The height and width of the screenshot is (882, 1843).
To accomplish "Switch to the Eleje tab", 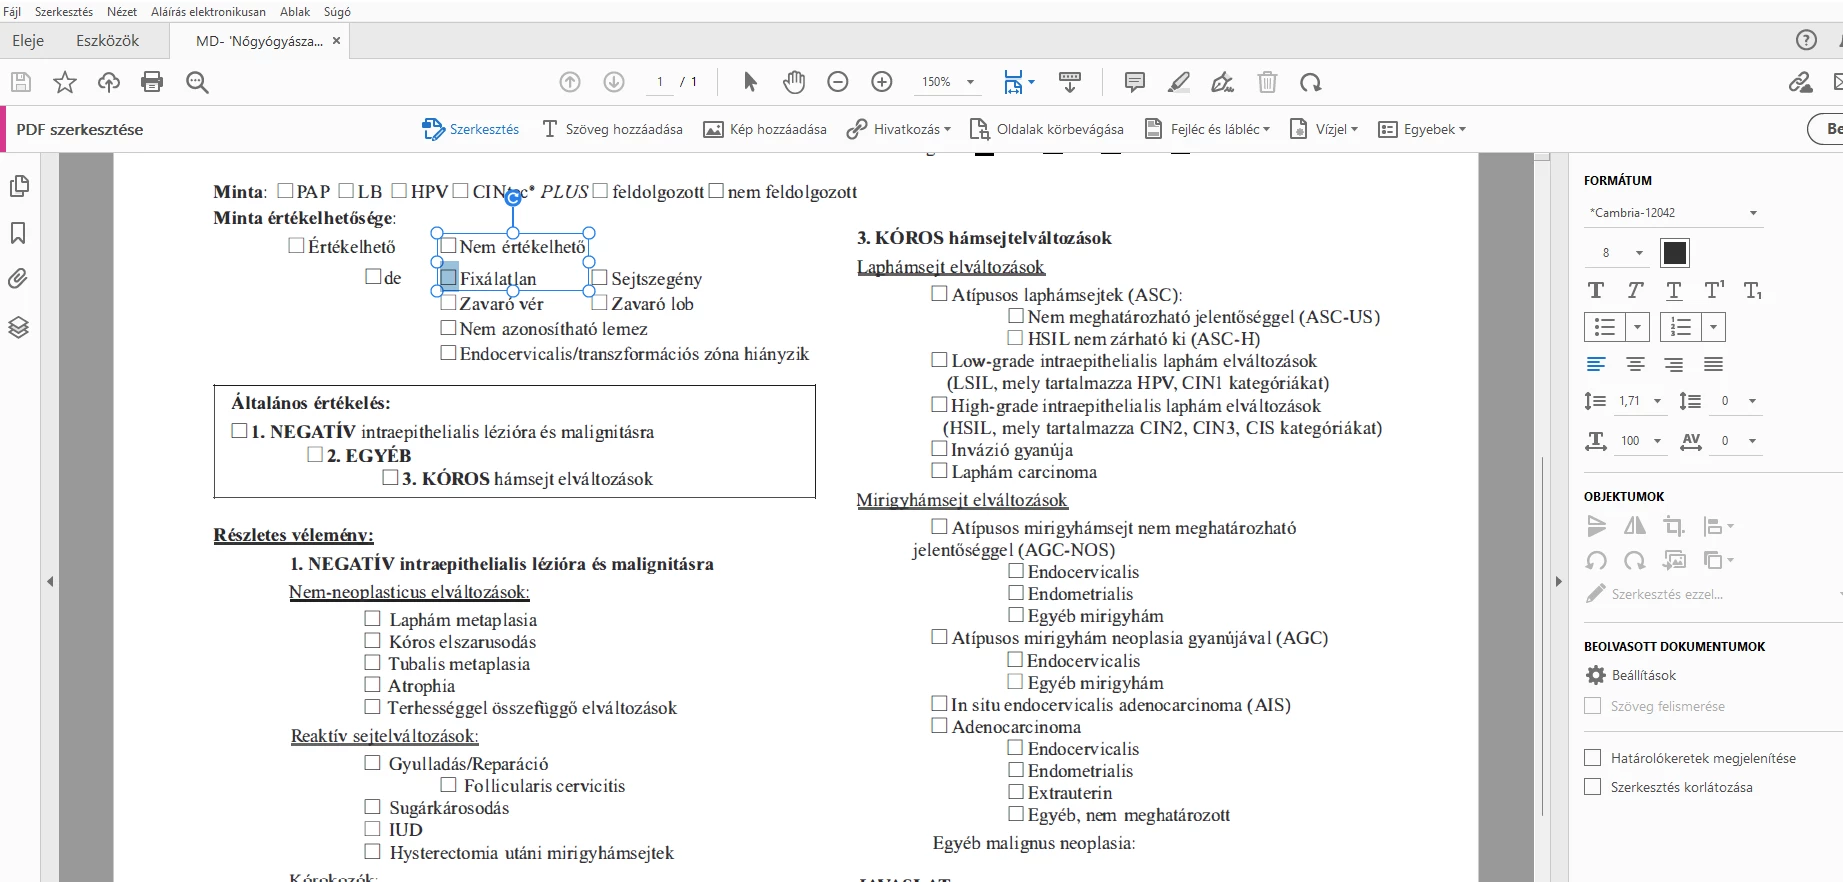I will [x=28, y=40].
